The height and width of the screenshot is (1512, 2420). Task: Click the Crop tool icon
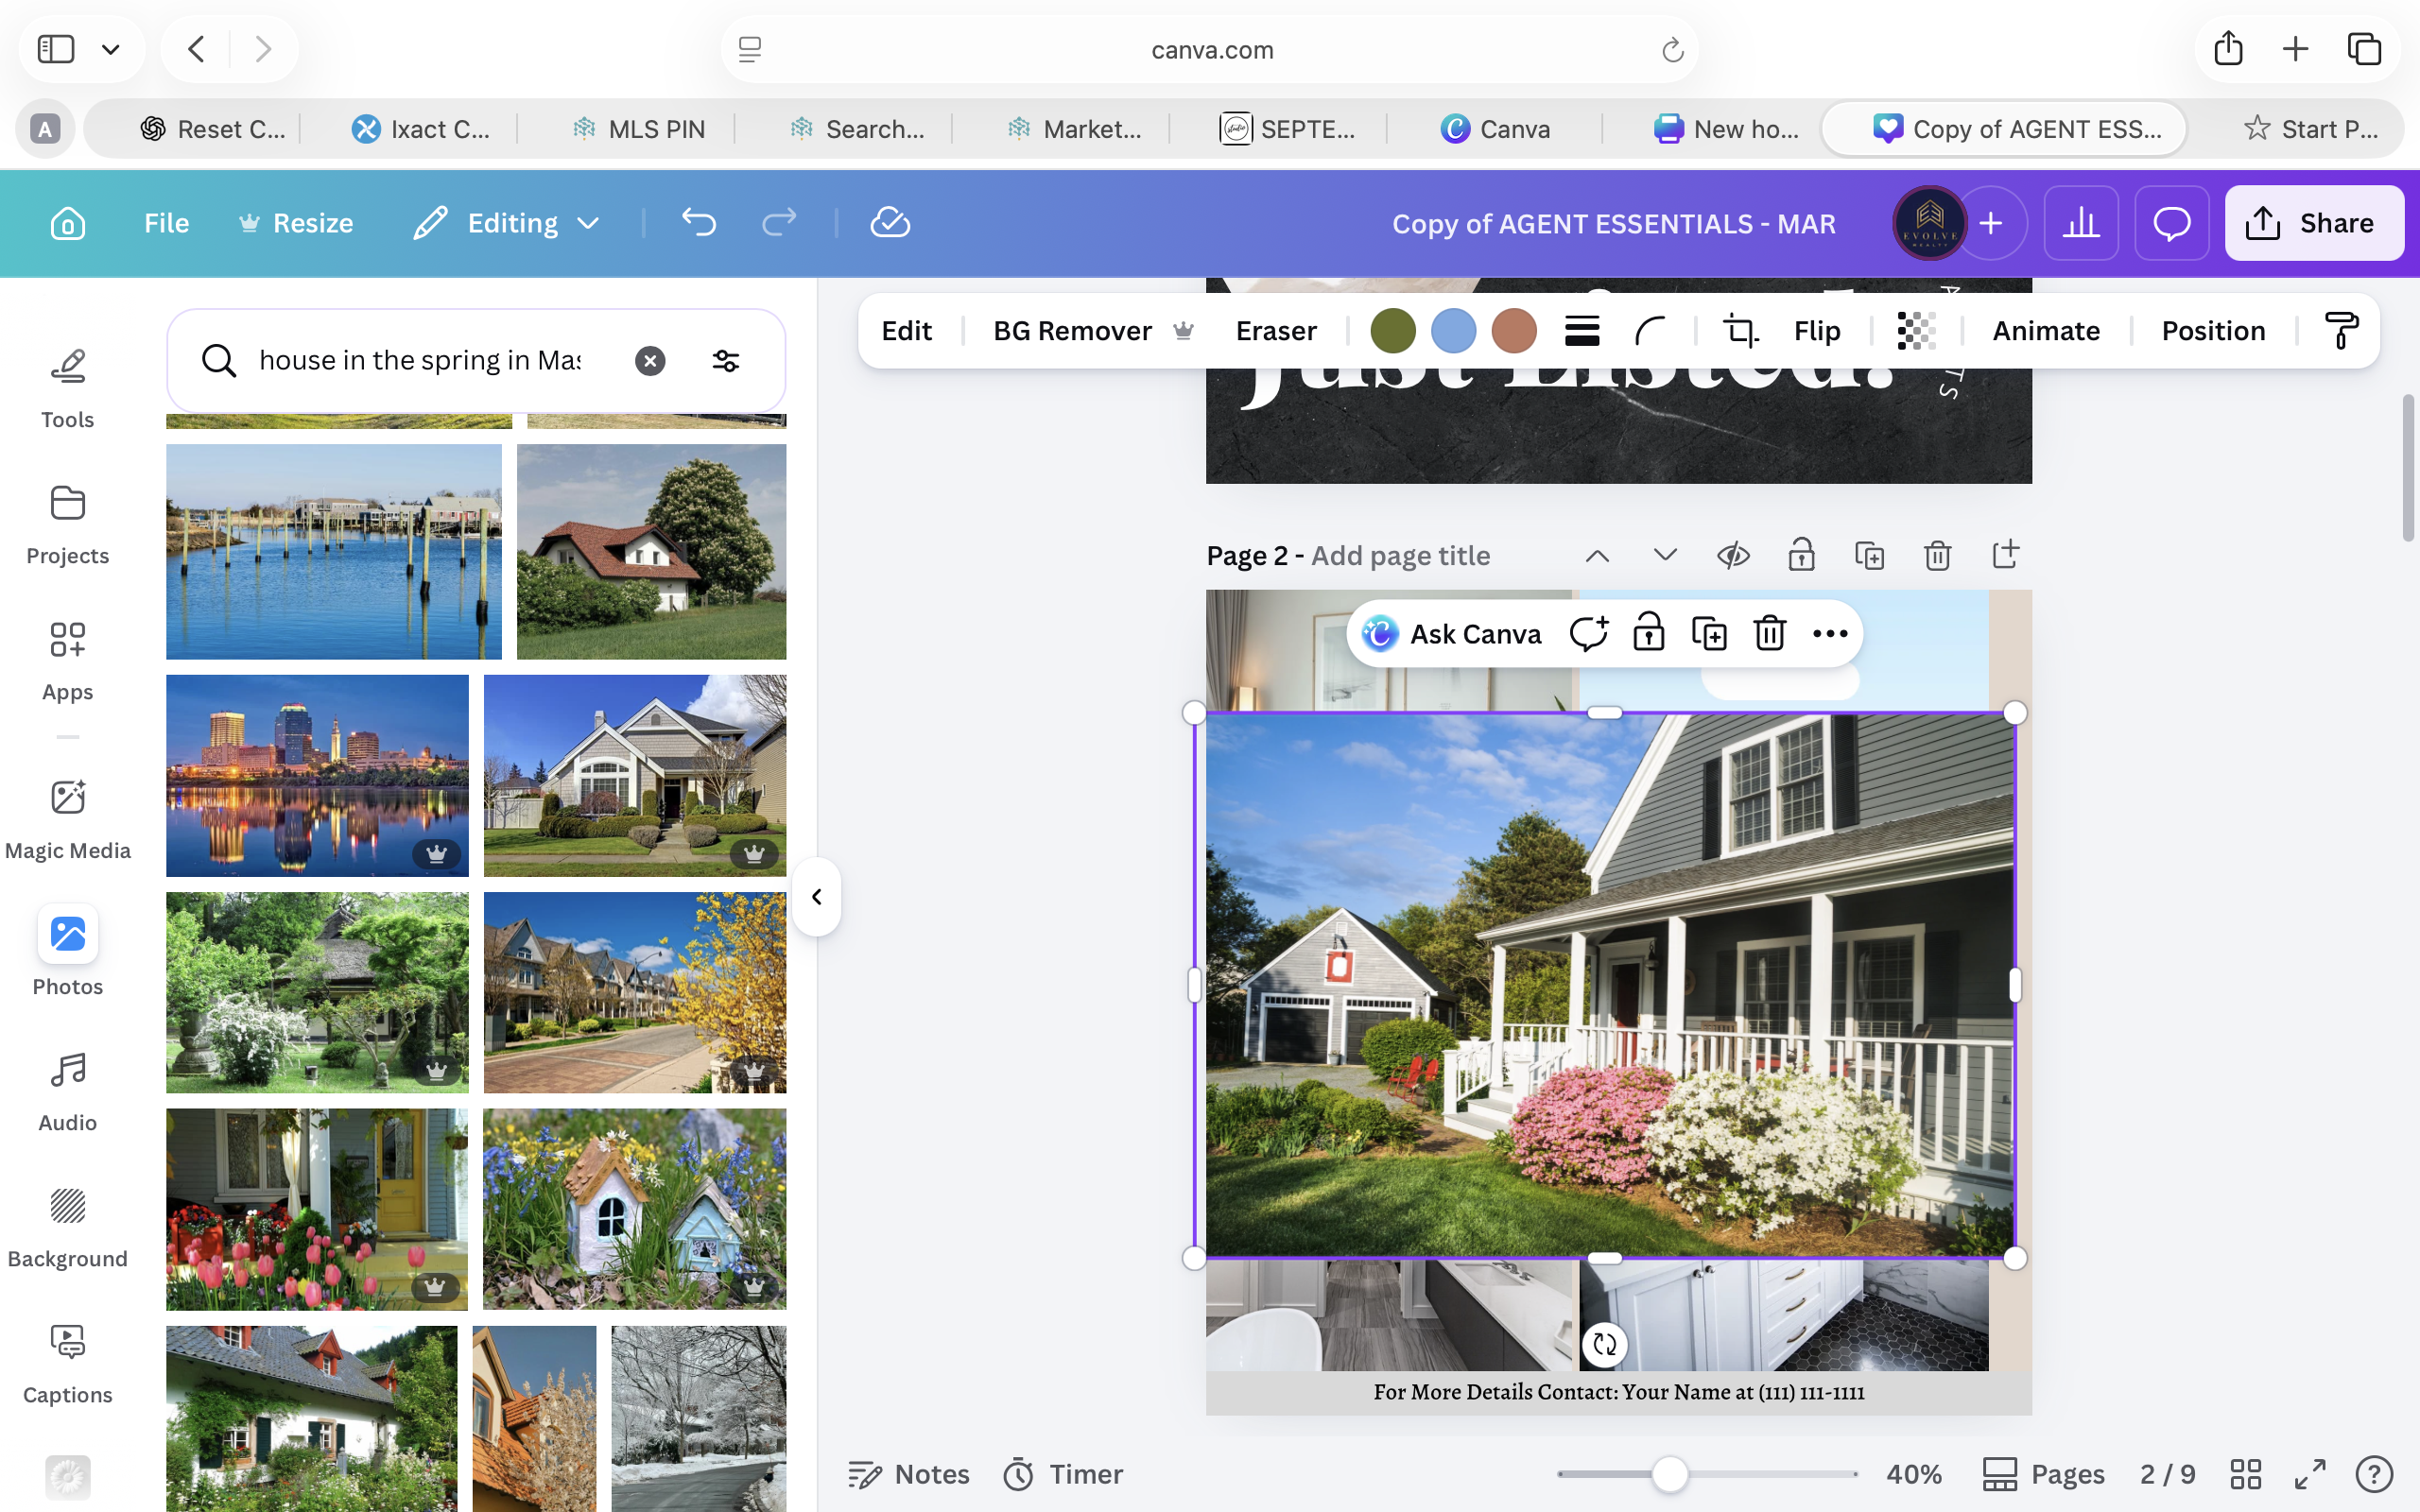click(1740, 331)
